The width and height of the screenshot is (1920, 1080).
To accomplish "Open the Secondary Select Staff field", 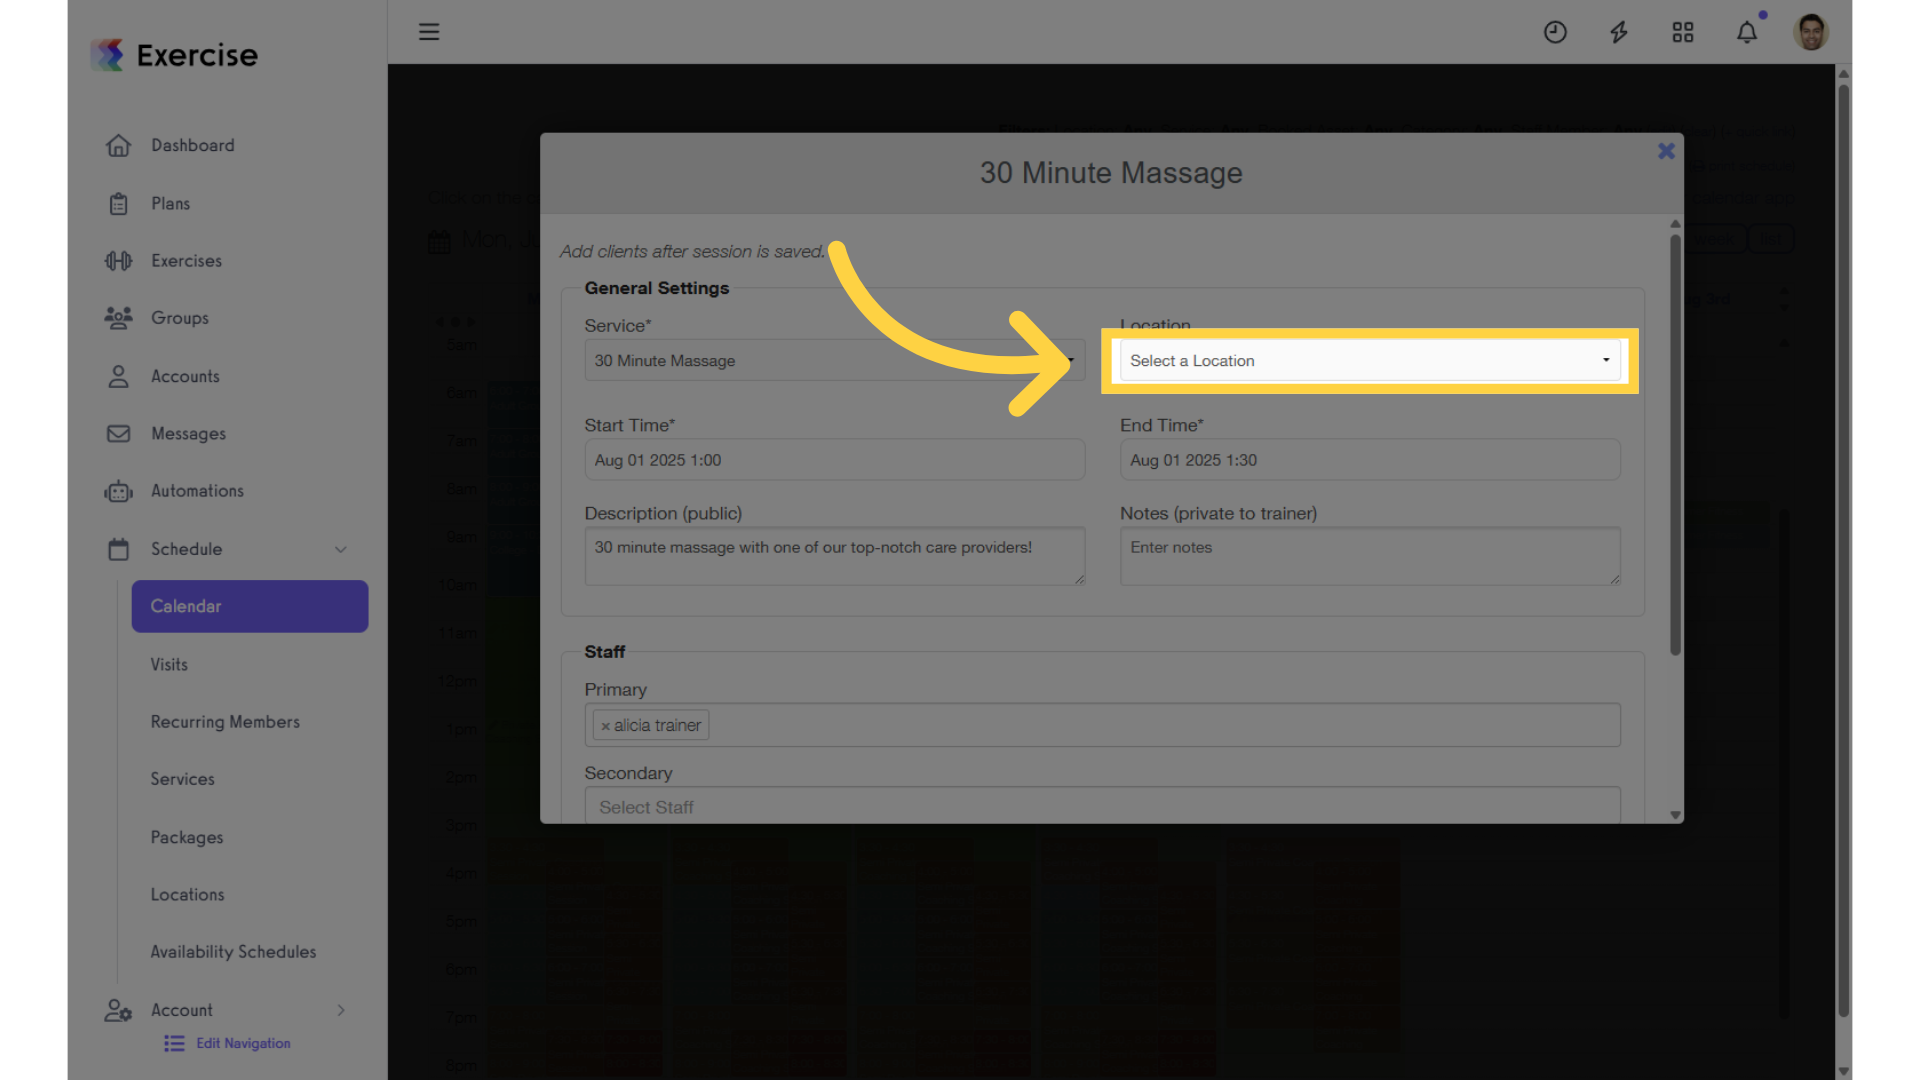I will pyautogui.click(x=1102, y=806).
